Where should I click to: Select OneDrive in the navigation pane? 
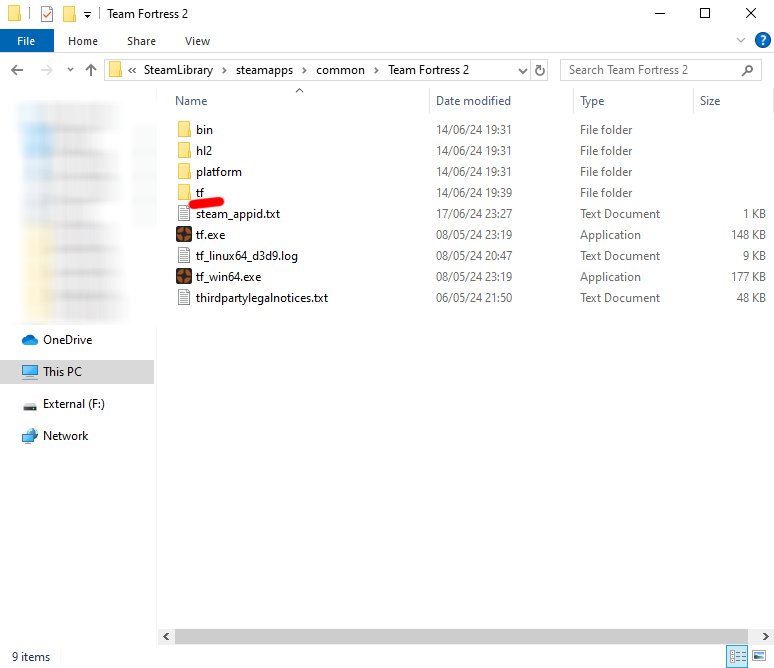(x=67, y=340)
